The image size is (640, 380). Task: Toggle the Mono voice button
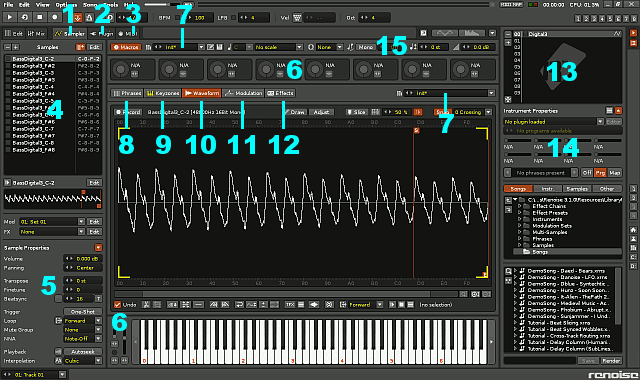tap(366, 47)
